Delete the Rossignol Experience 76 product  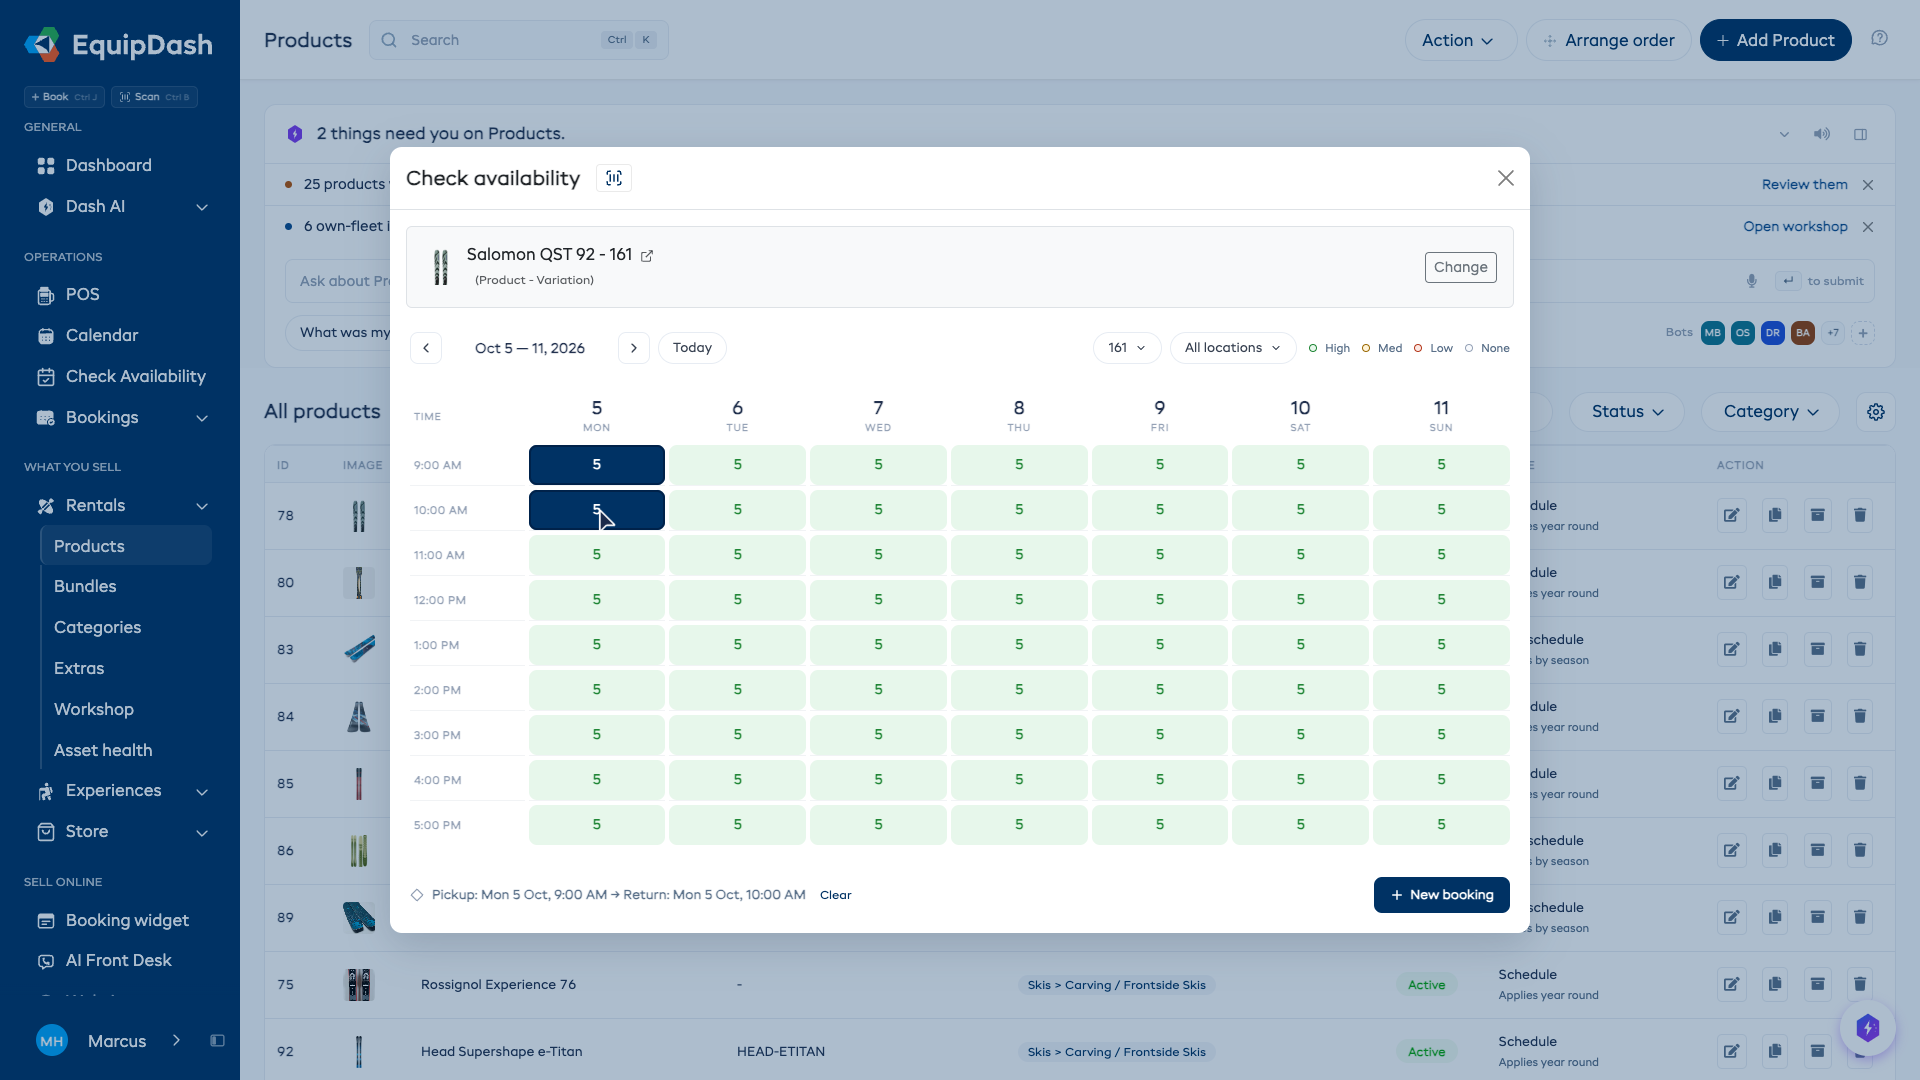[x=1859, y=984]
